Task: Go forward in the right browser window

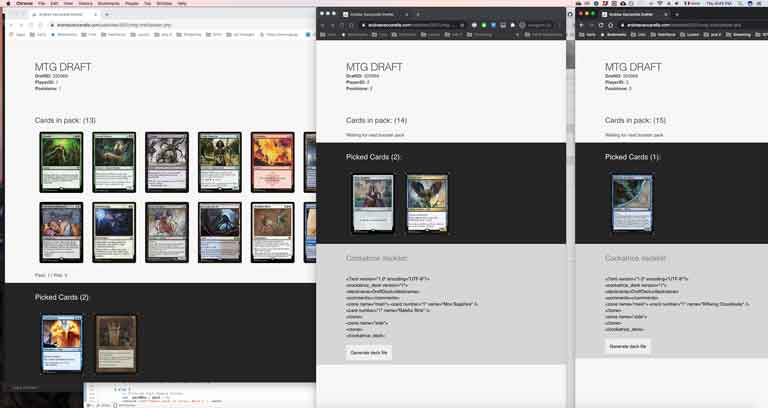Action: point(592,25)
